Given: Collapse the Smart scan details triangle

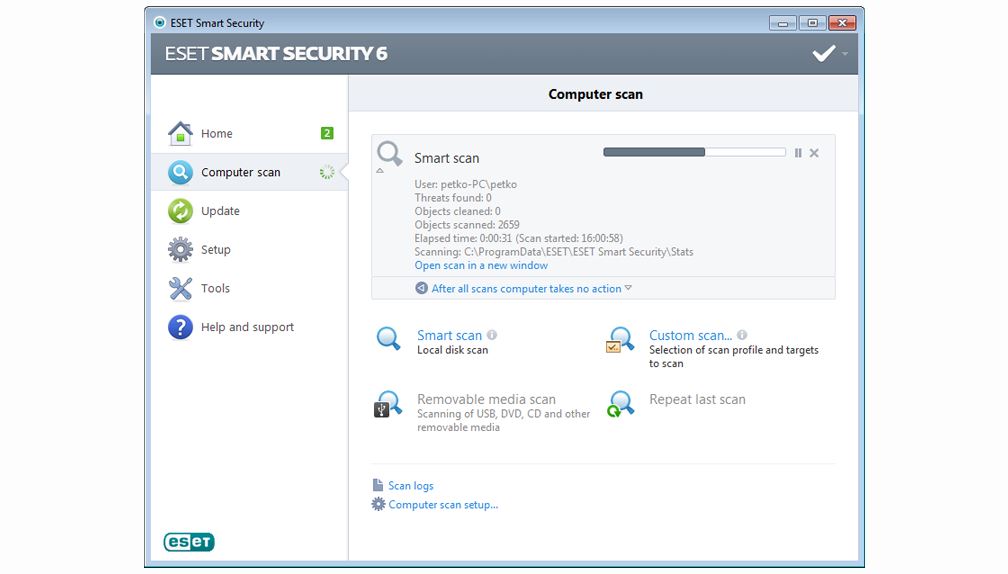Looking at the screenshot, I should tap(380, 171).
